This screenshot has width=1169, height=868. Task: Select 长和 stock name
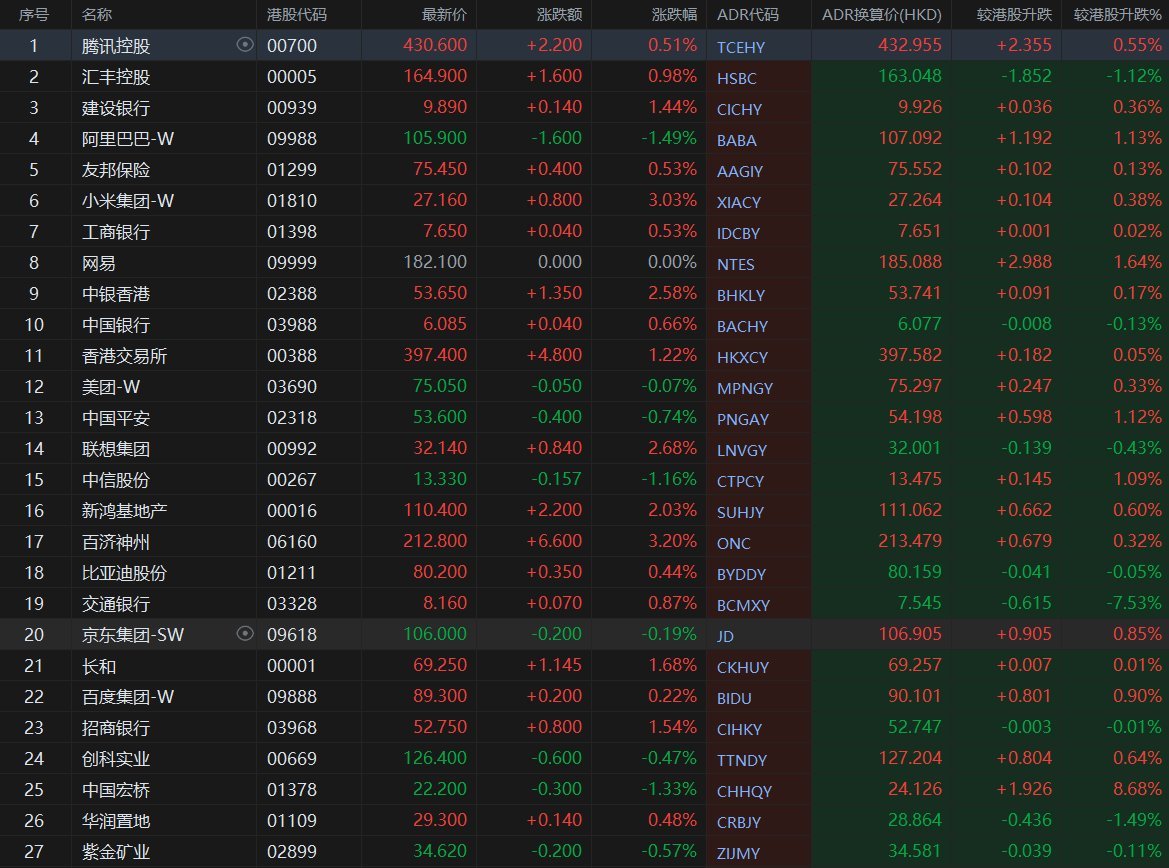(98, 665)
